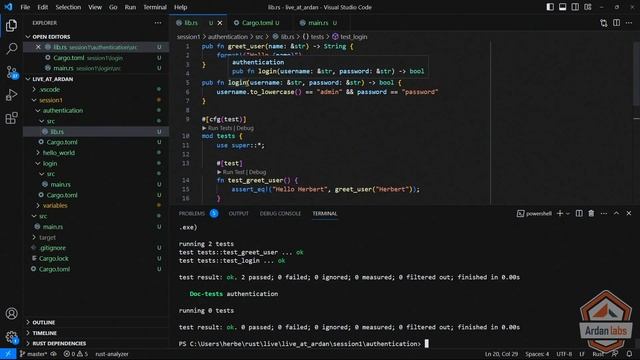Open the Help menu

(180, 7)
